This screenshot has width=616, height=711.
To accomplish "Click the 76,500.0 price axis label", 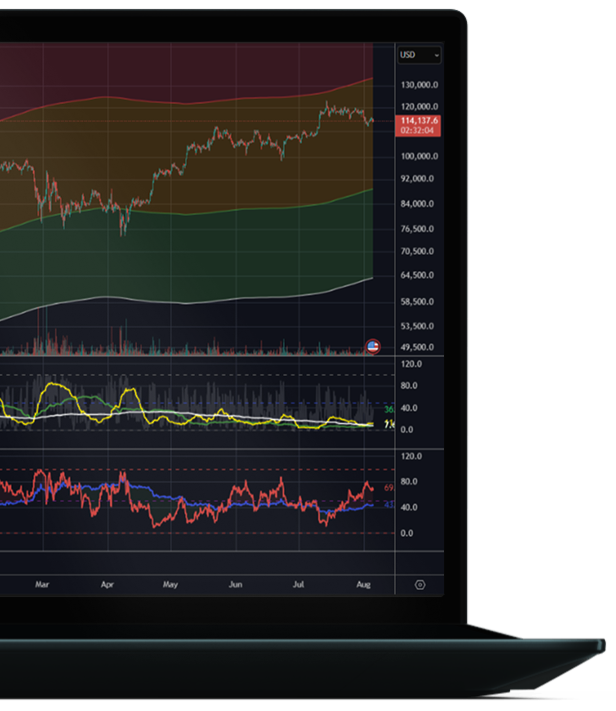I will [417, 229].
